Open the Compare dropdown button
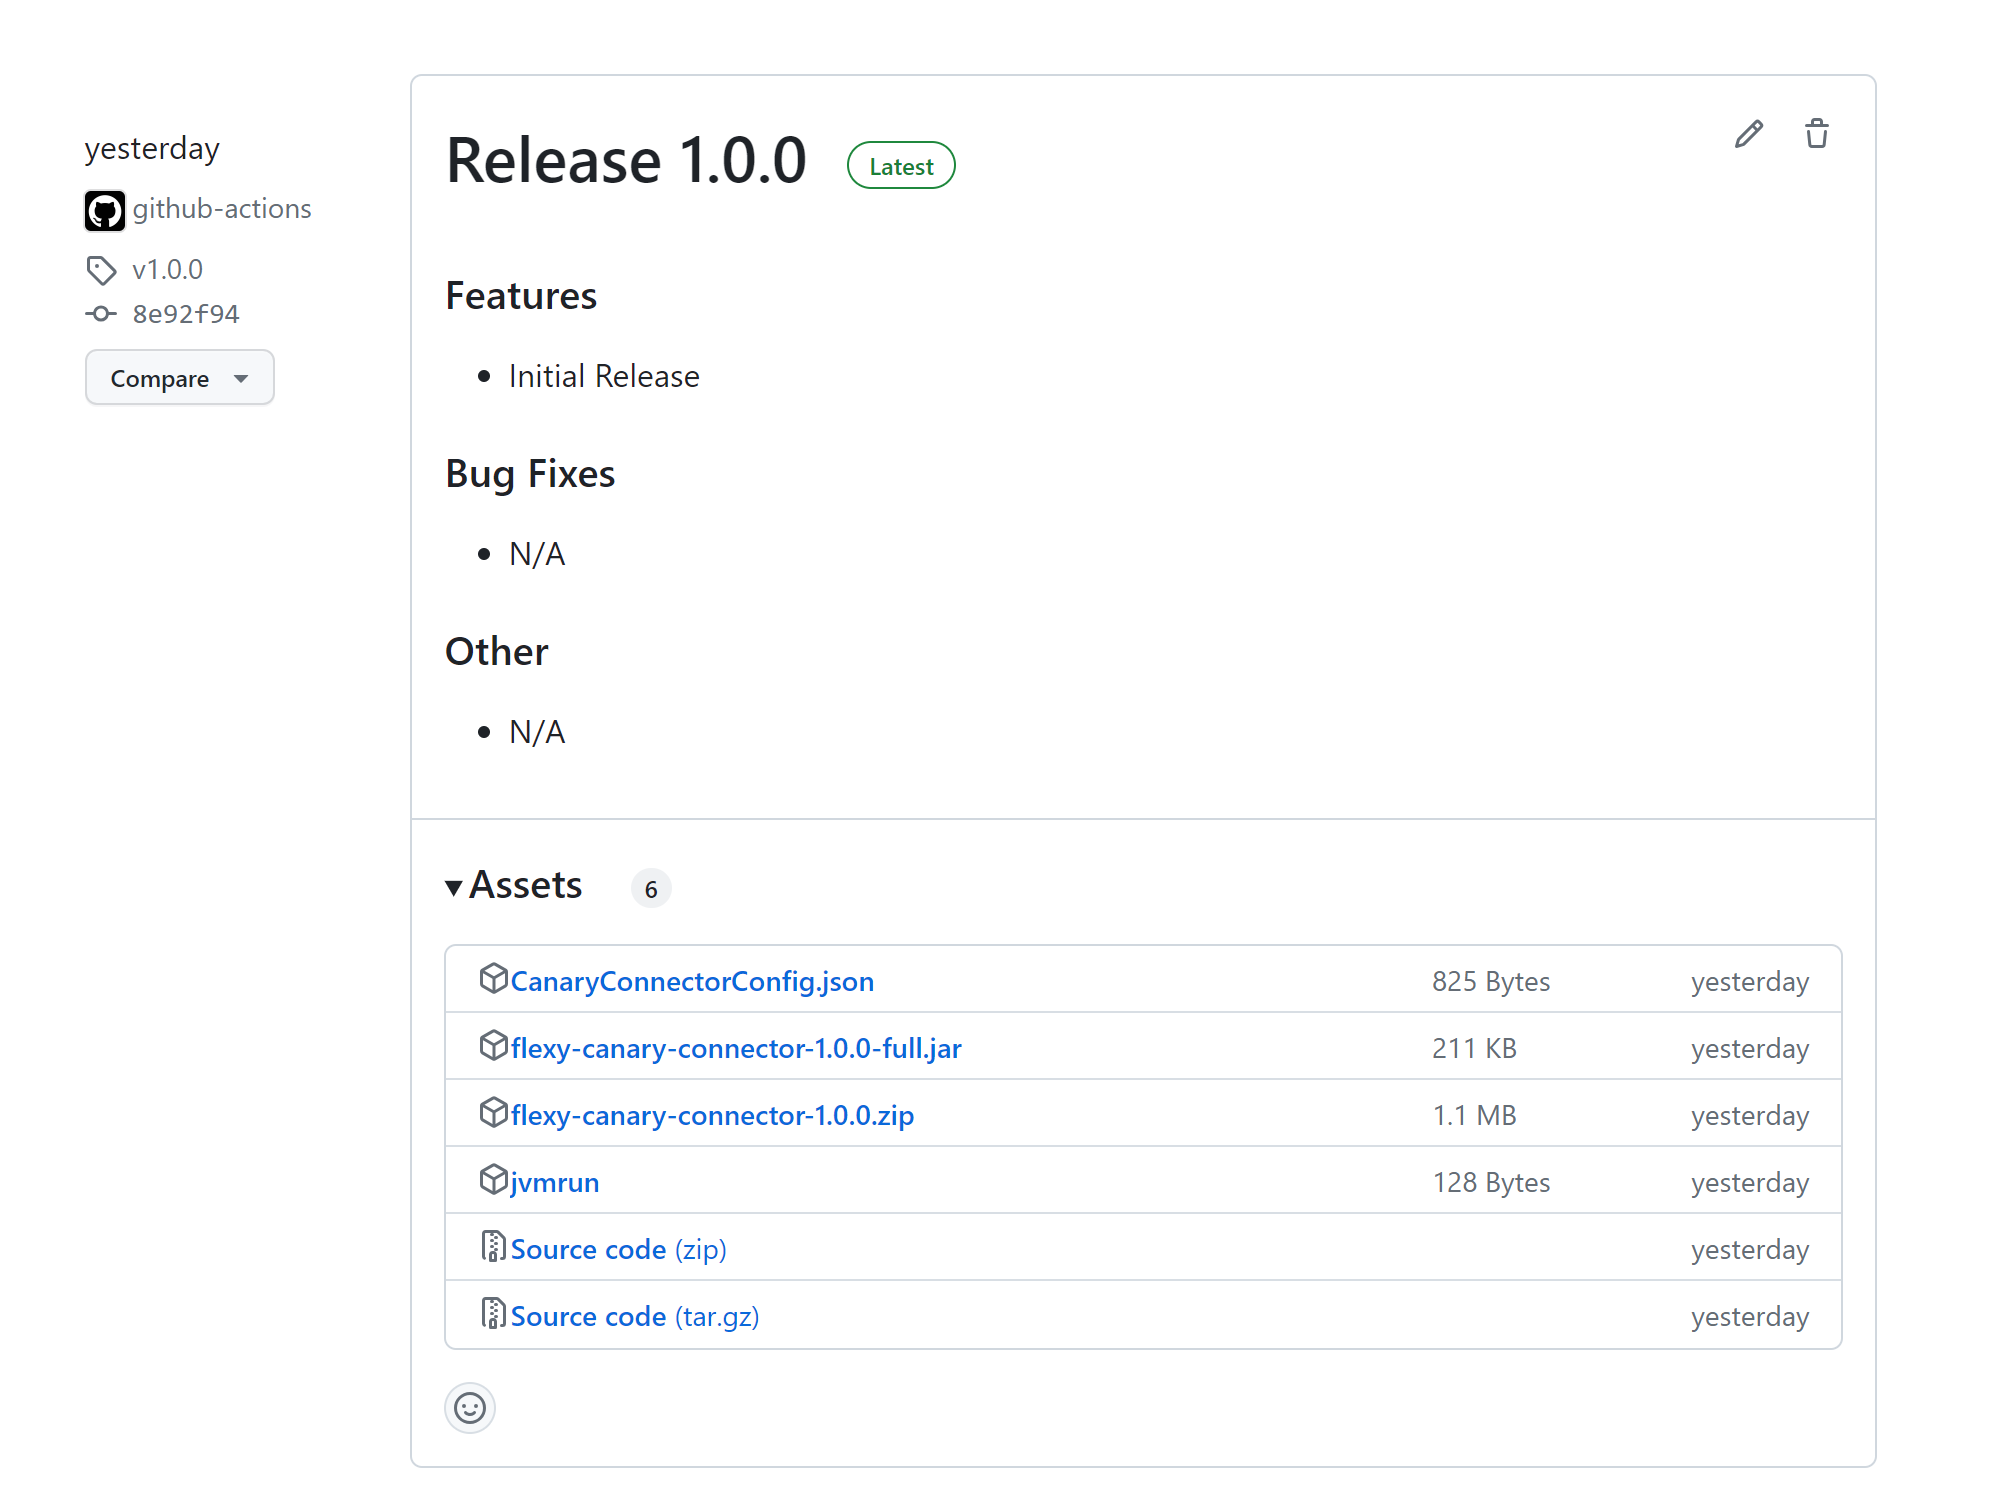Image resolution: width=1999 pixels, height=1505 pixels. click(180, 378)
